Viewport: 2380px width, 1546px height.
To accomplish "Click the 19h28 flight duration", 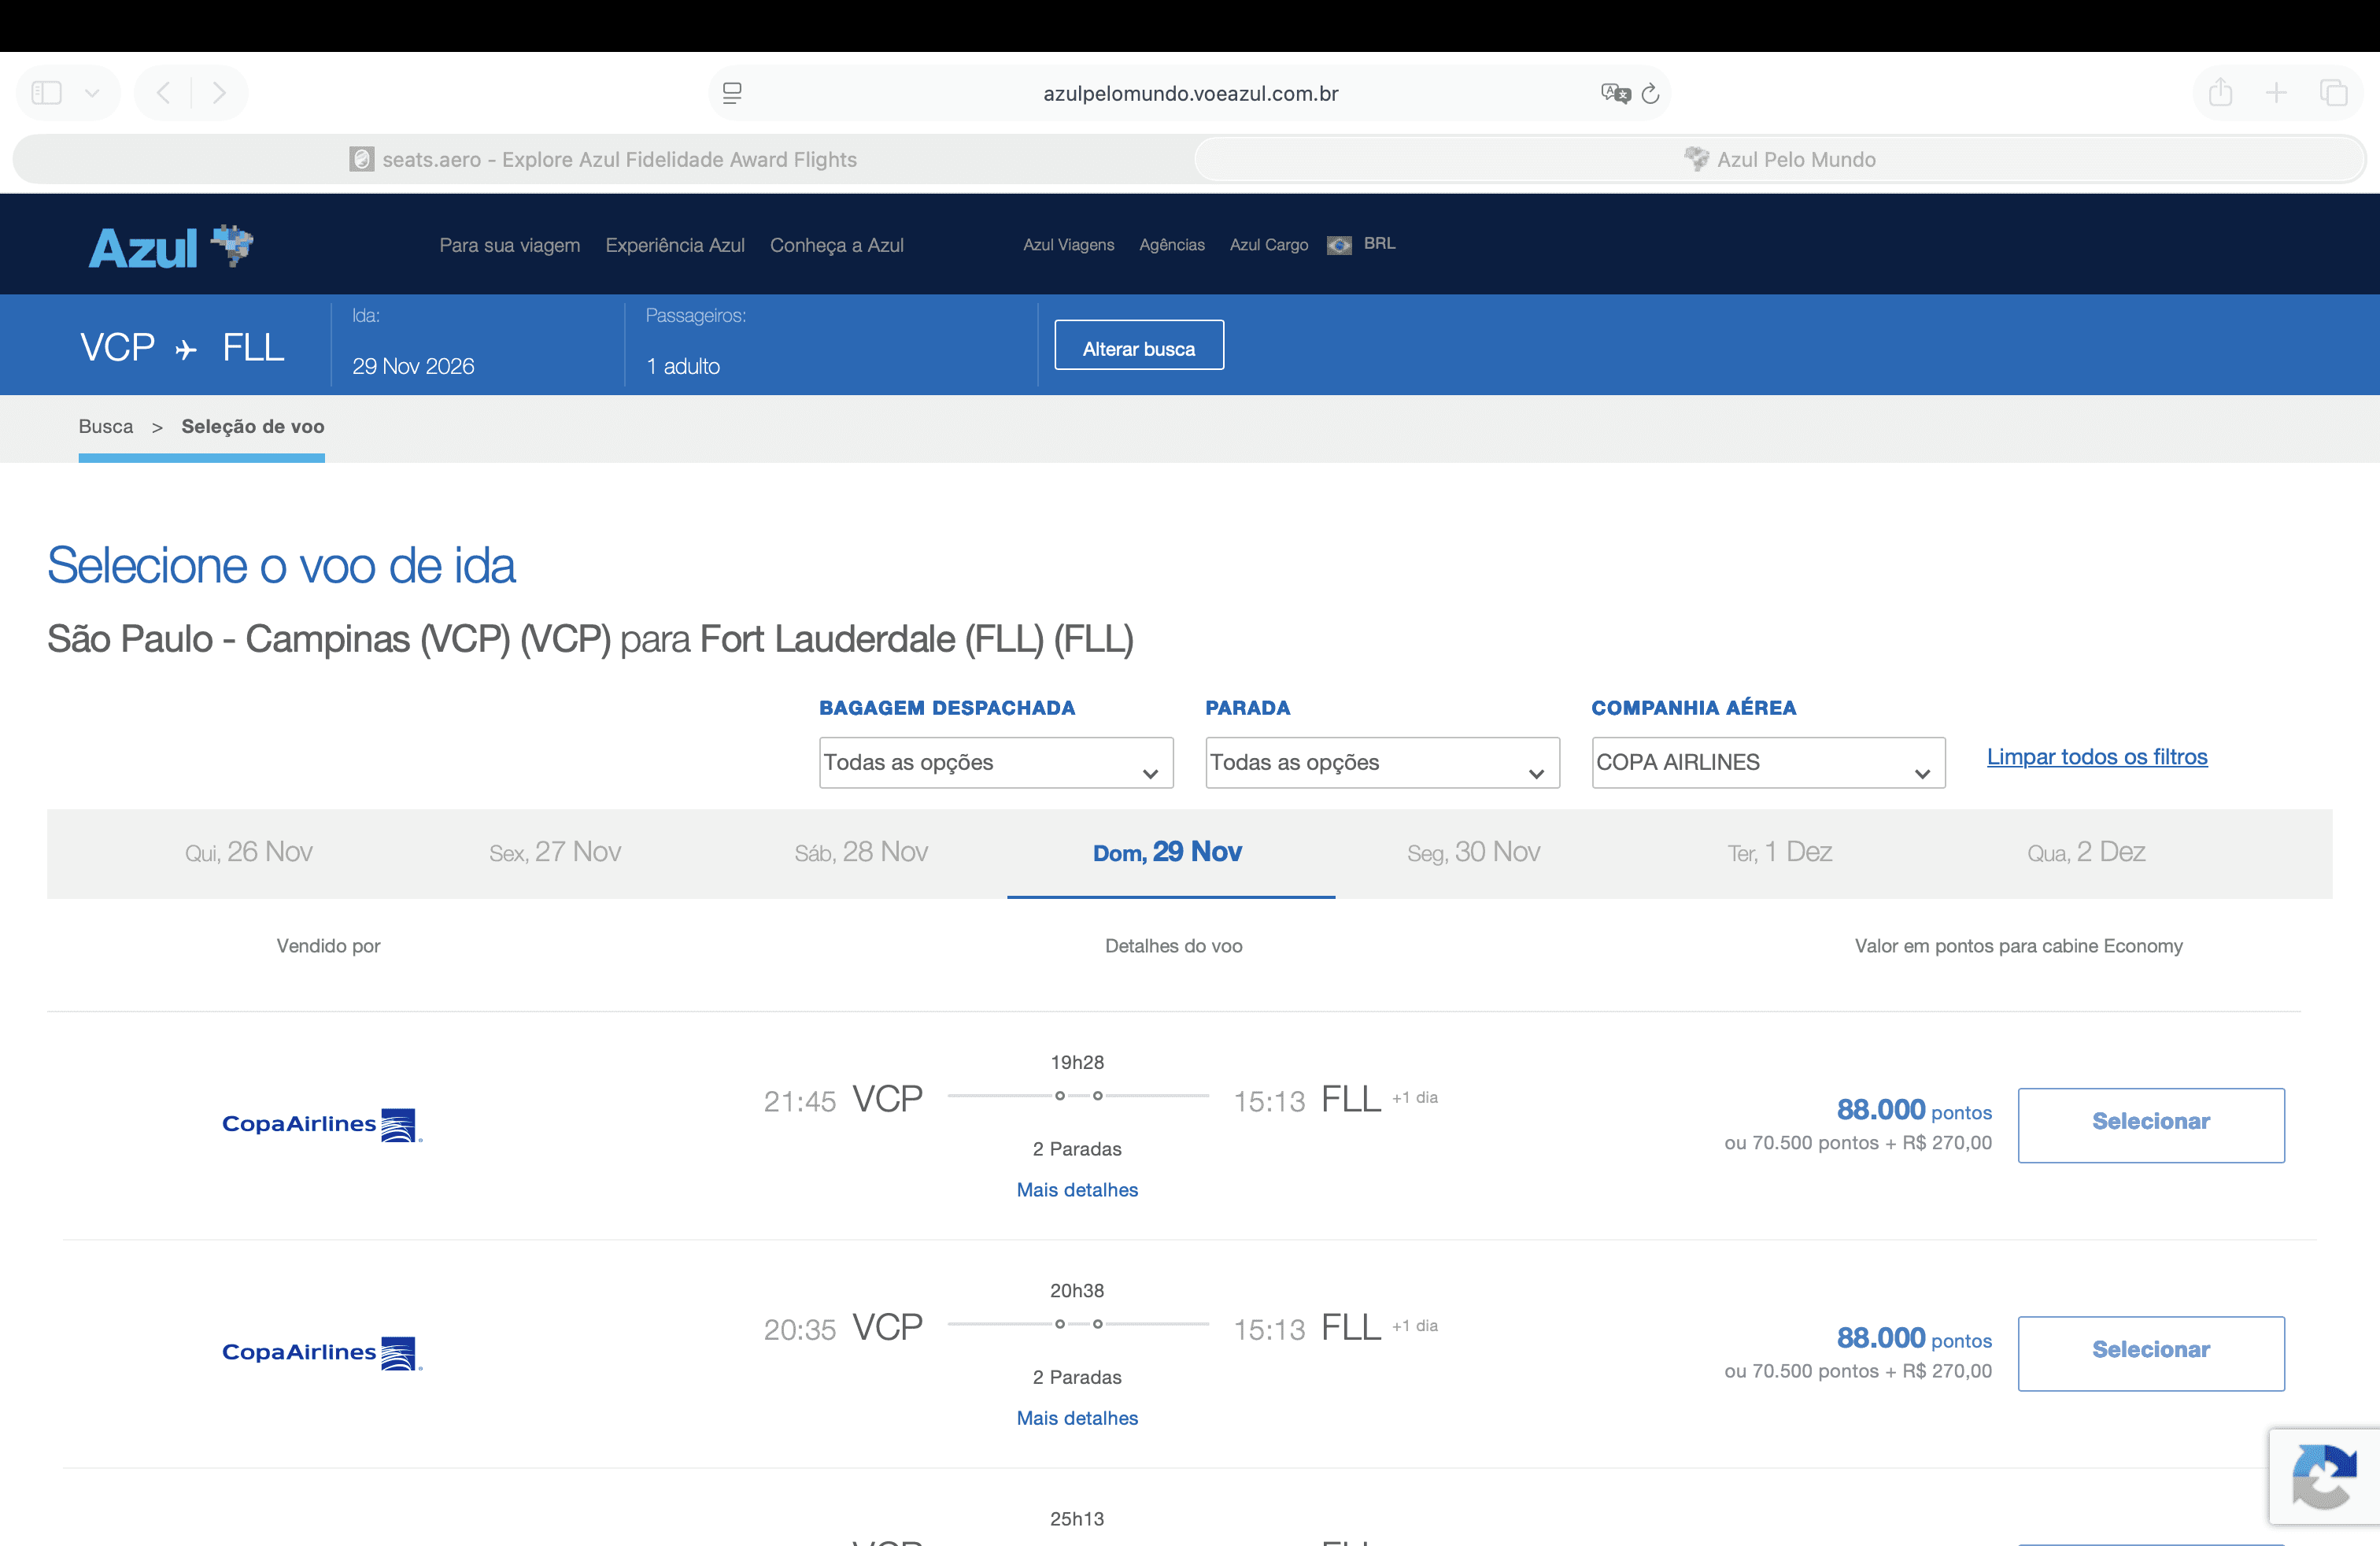I will [x=1077, y=1062].
